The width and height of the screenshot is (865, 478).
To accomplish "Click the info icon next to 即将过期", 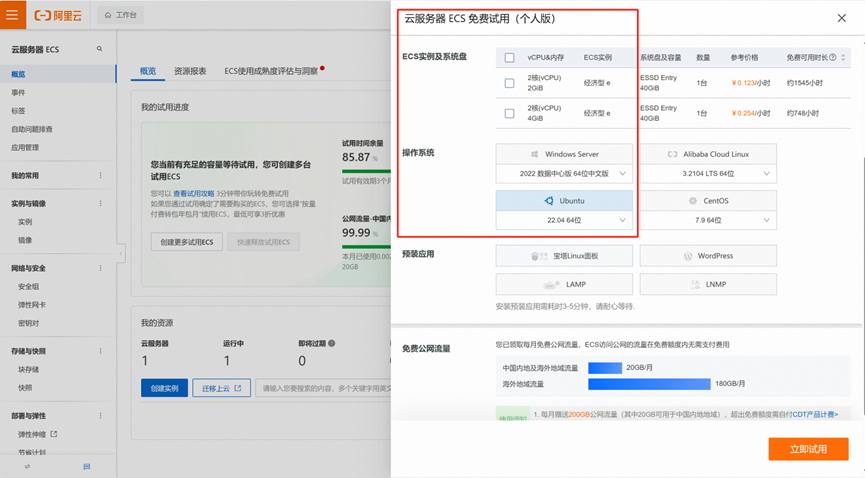I will click(332, 343).
